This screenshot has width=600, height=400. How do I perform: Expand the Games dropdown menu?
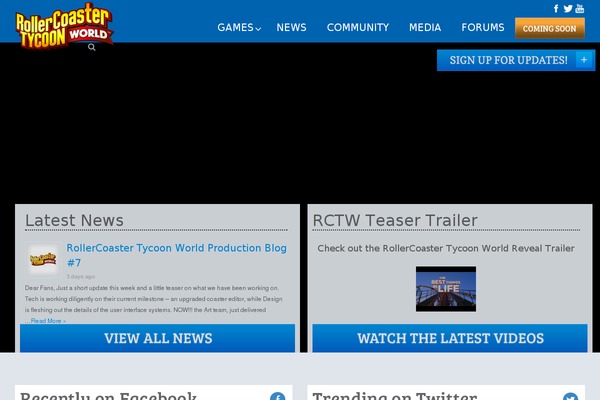point(239,28)
